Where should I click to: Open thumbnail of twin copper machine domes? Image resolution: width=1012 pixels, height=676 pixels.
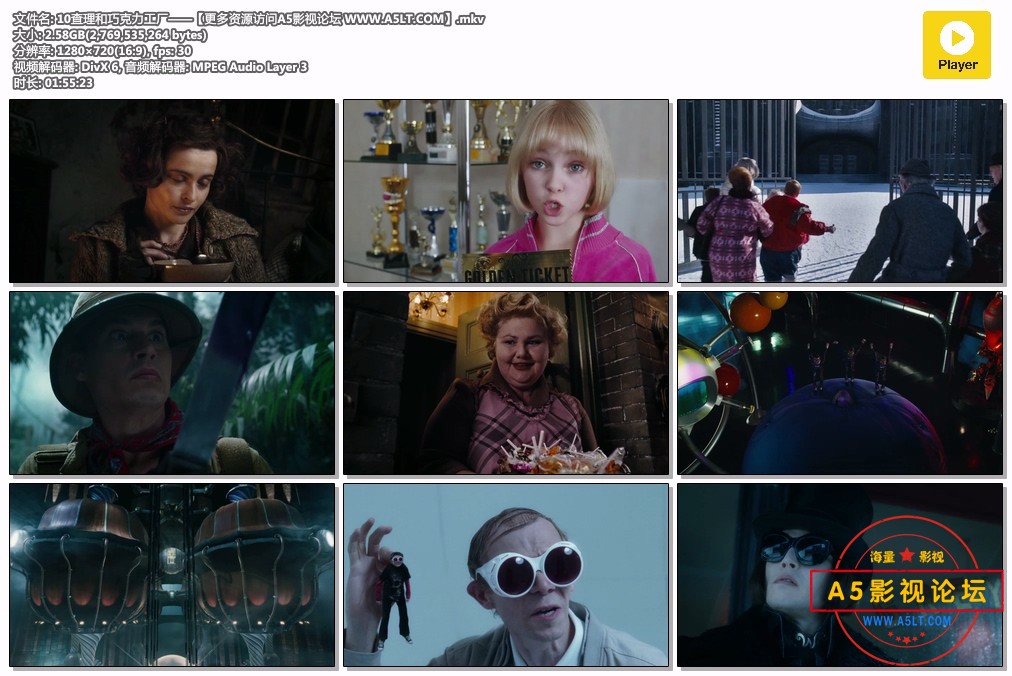pyautogui.click(x=172, y=575)
